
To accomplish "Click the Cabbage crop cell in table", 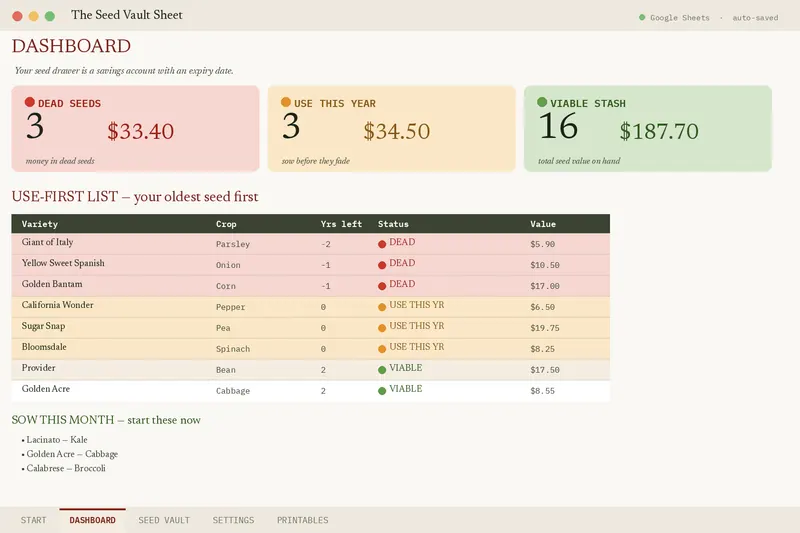I will pos(233,391).
